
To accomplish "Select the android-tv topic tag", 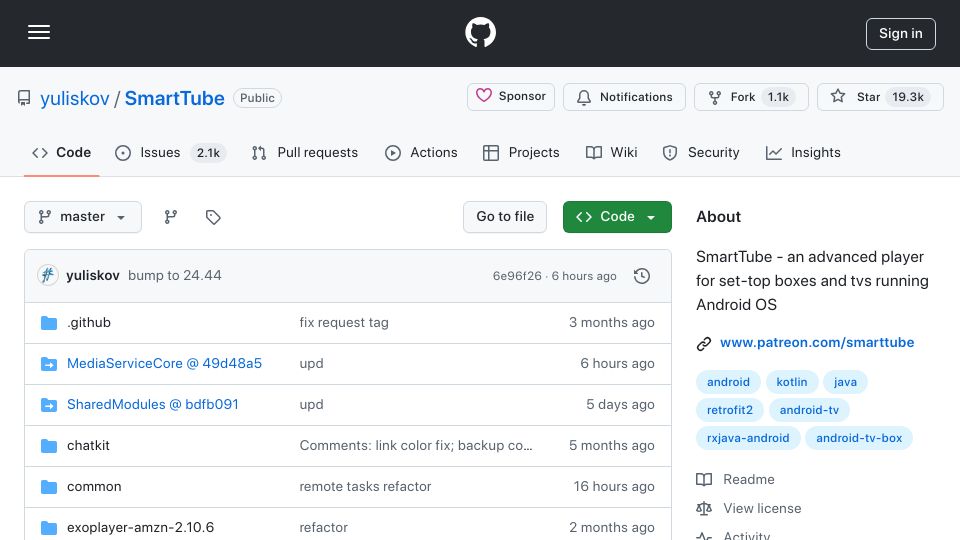I will coord(809,410).
